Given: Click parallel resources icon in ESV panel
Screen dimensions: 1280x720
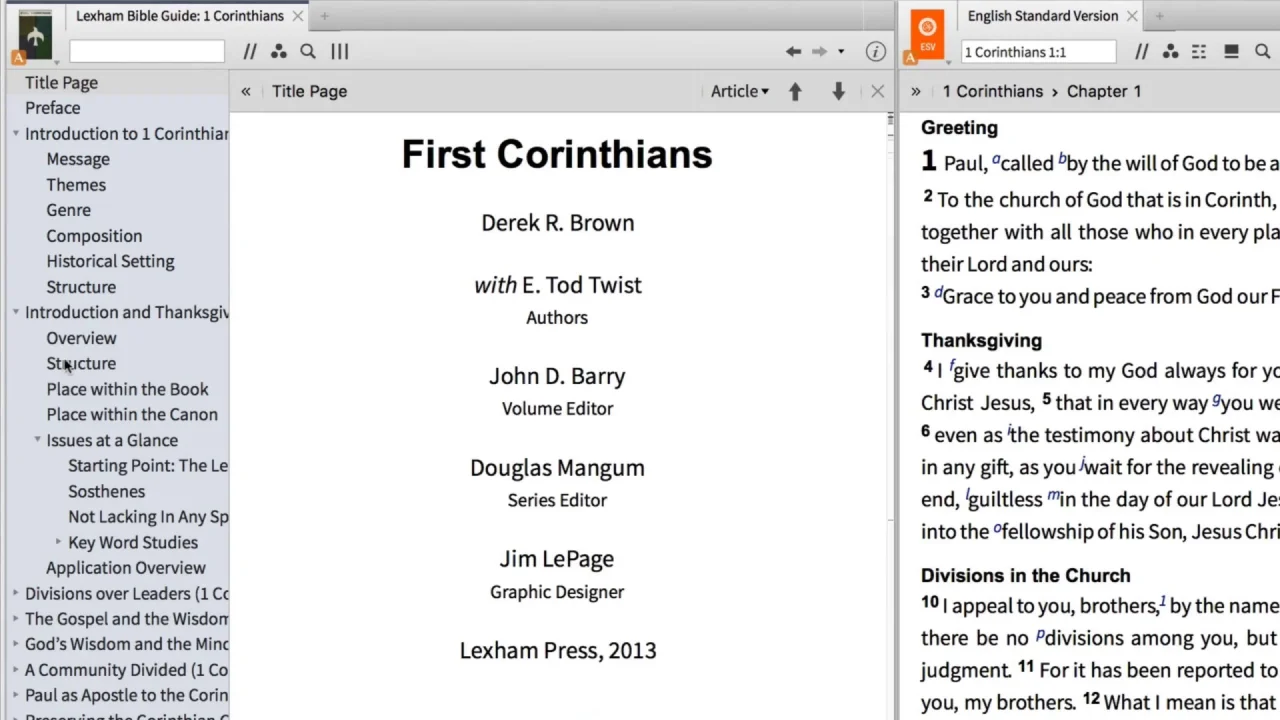Looking at the screenshot, I should [x=1141, y=52].
